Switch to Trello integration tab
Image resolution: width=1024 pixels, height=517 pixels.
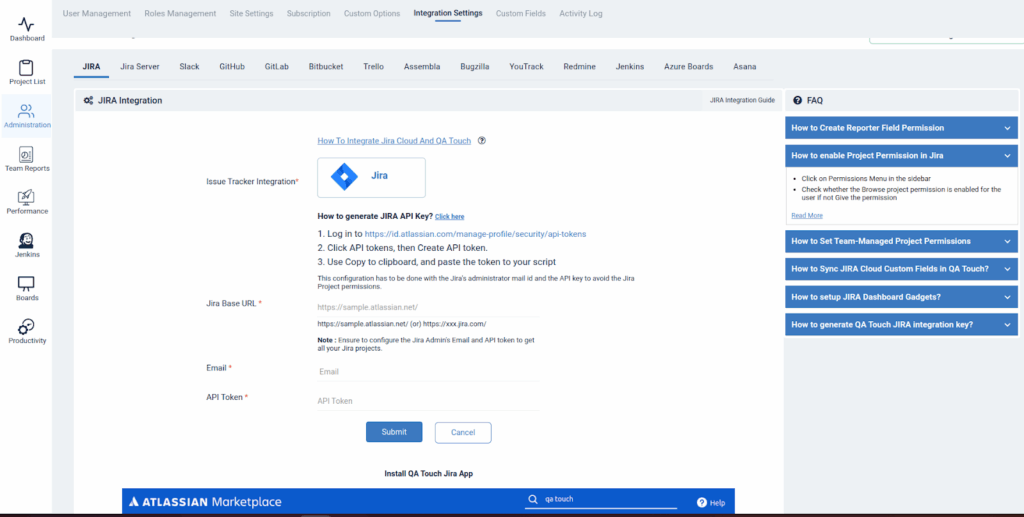(x=374, y=67)
